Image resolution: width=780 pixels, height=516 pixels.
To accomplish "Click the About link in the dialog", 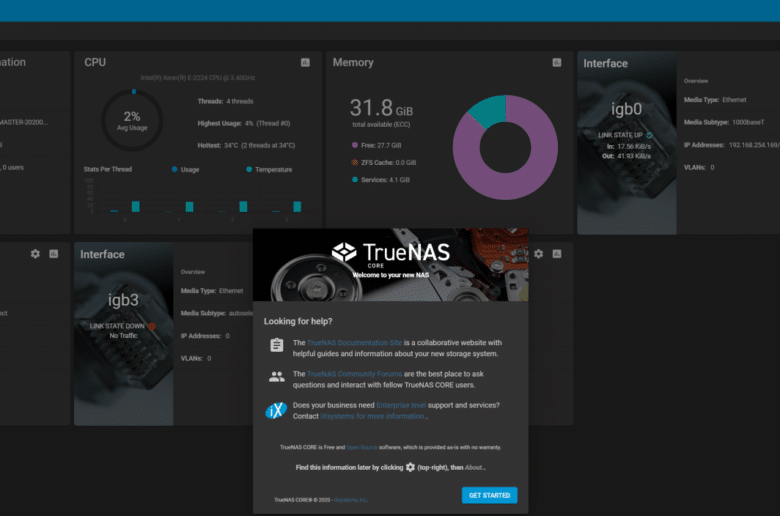I will 474,467.
